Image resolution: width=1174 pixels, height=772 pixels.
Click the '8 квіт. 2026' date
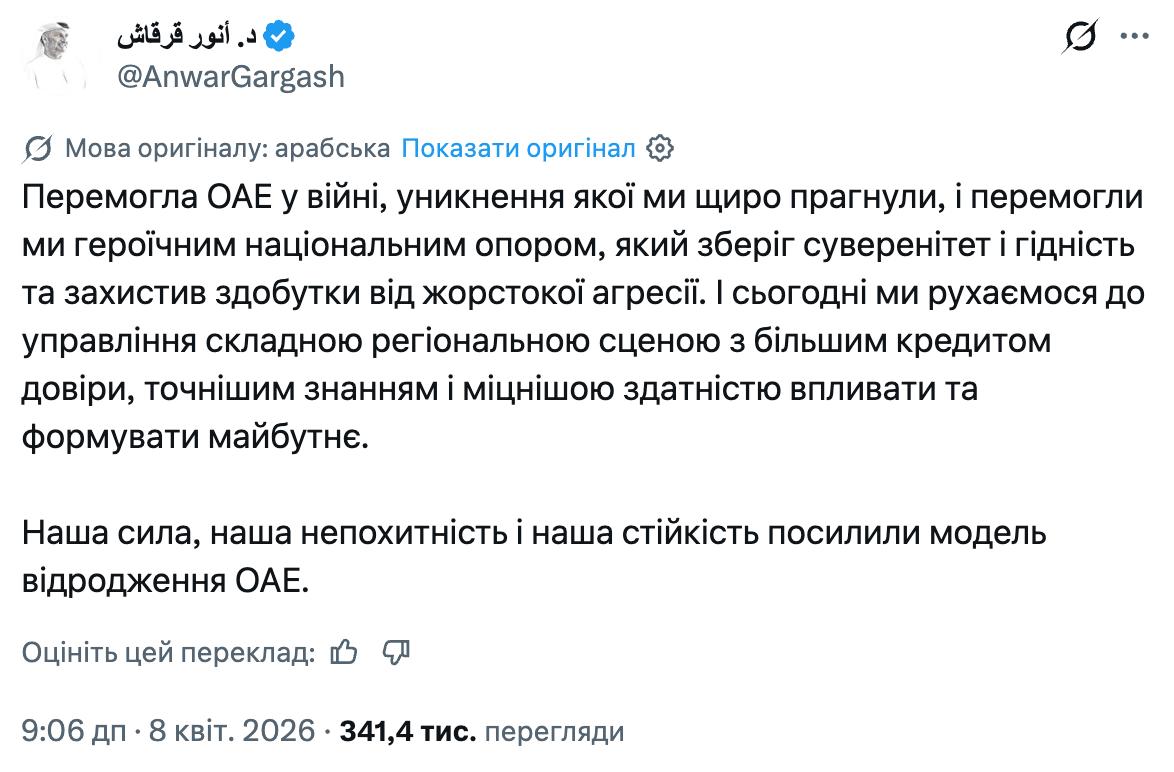coord(231,731)
